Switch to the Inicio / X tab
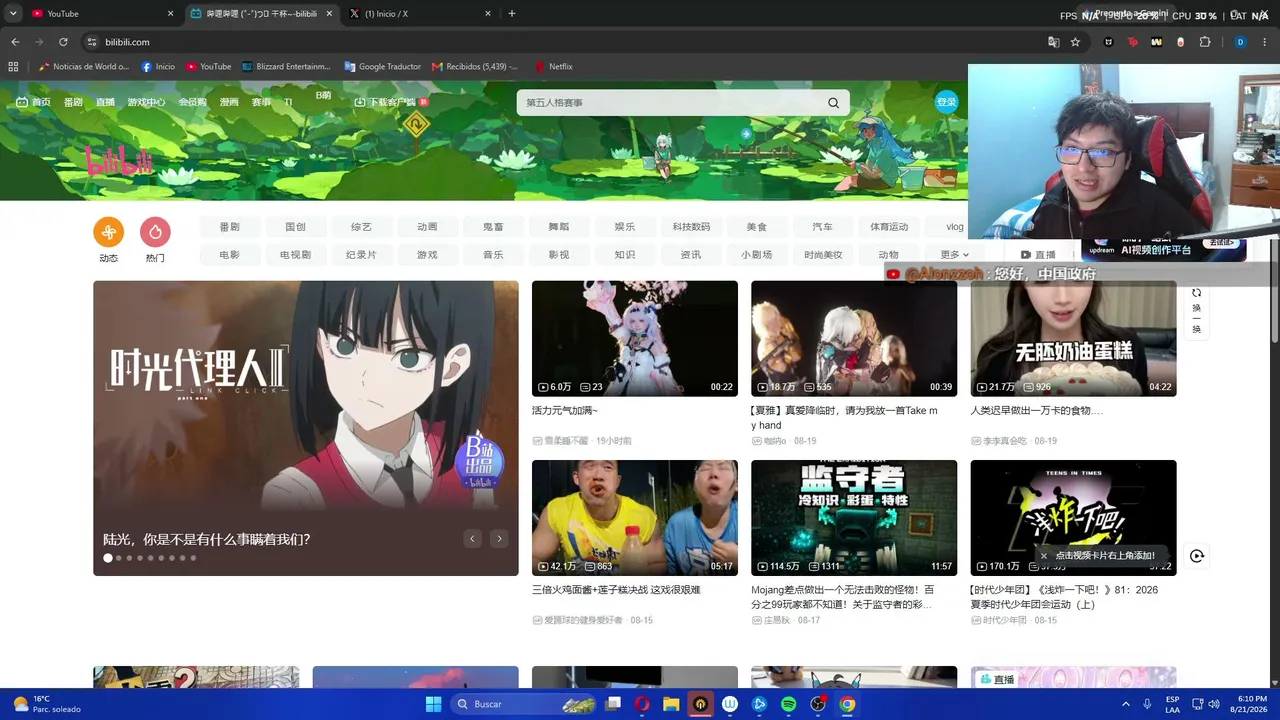The width and height of the screenshot is (1280, 720). pos(421,14)
